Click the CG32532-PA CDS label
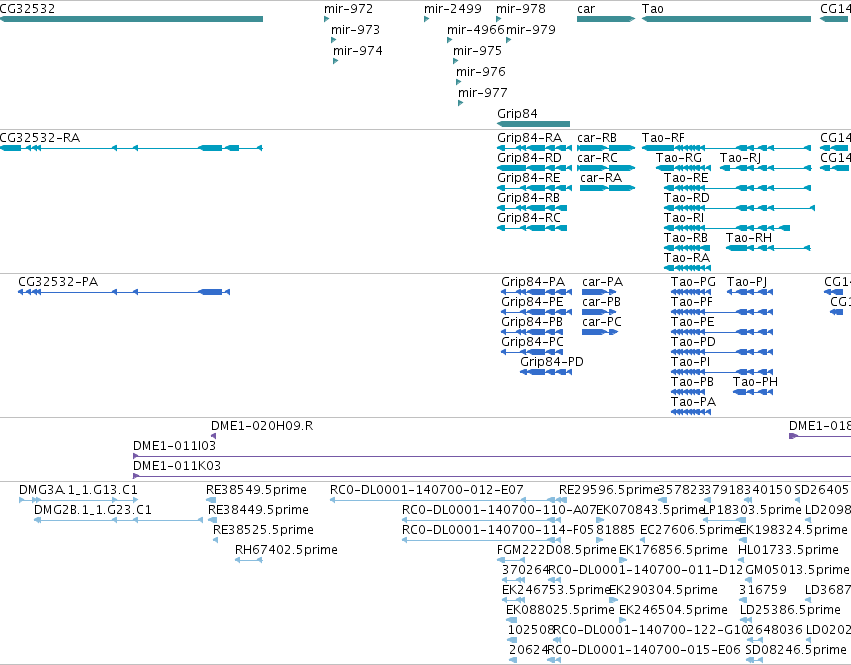This screenshot has height=665, width=851. coord(58,282)
